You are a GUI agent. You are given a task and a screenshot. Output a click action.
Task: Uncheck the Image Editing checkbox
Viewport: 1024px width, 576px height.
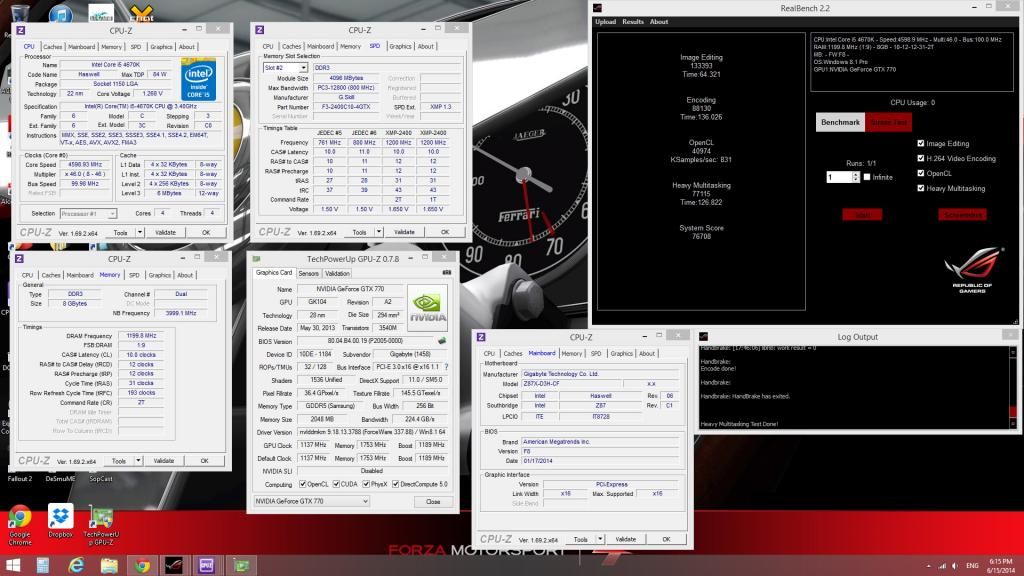[x=920, y=143]
